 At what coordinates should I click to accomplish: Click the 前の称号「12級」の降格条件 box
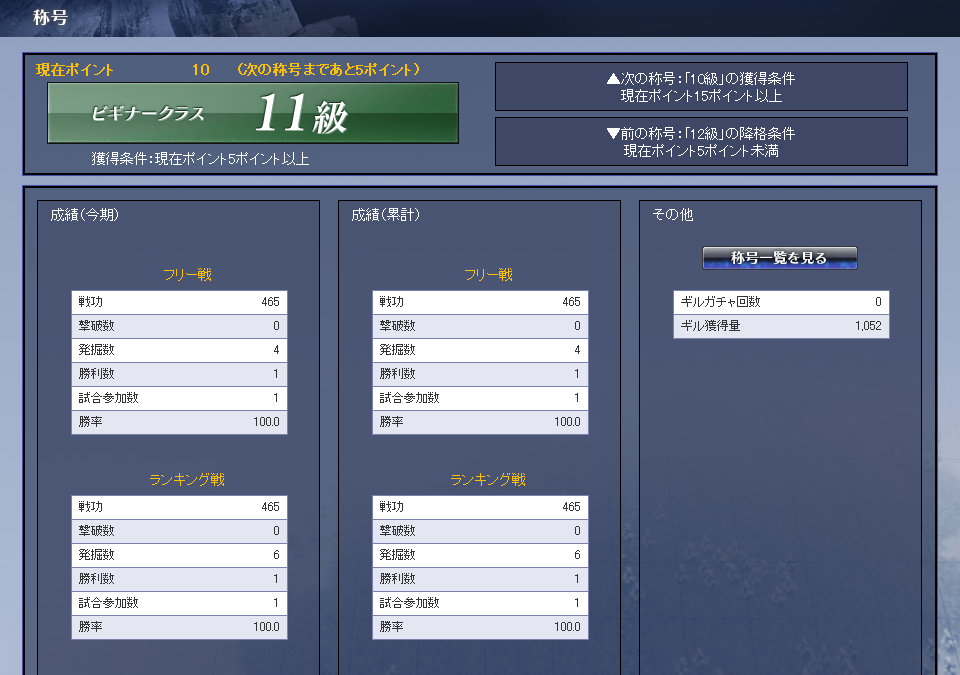coord(701,141)
